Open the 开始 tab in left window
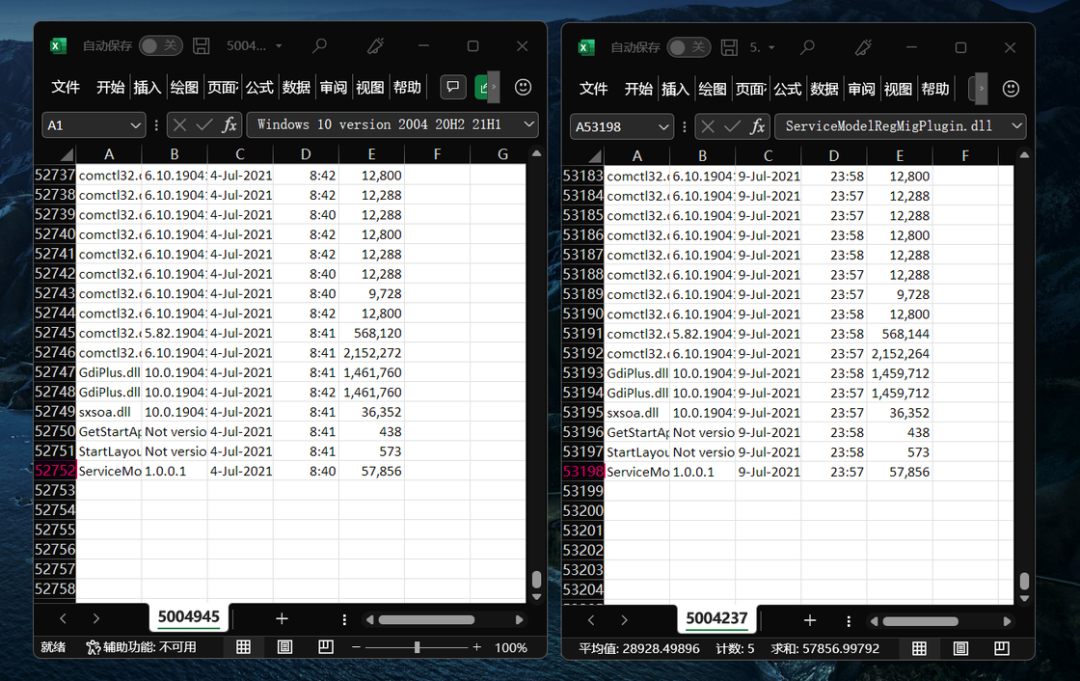1080x681 pixels. click(110, 87)
